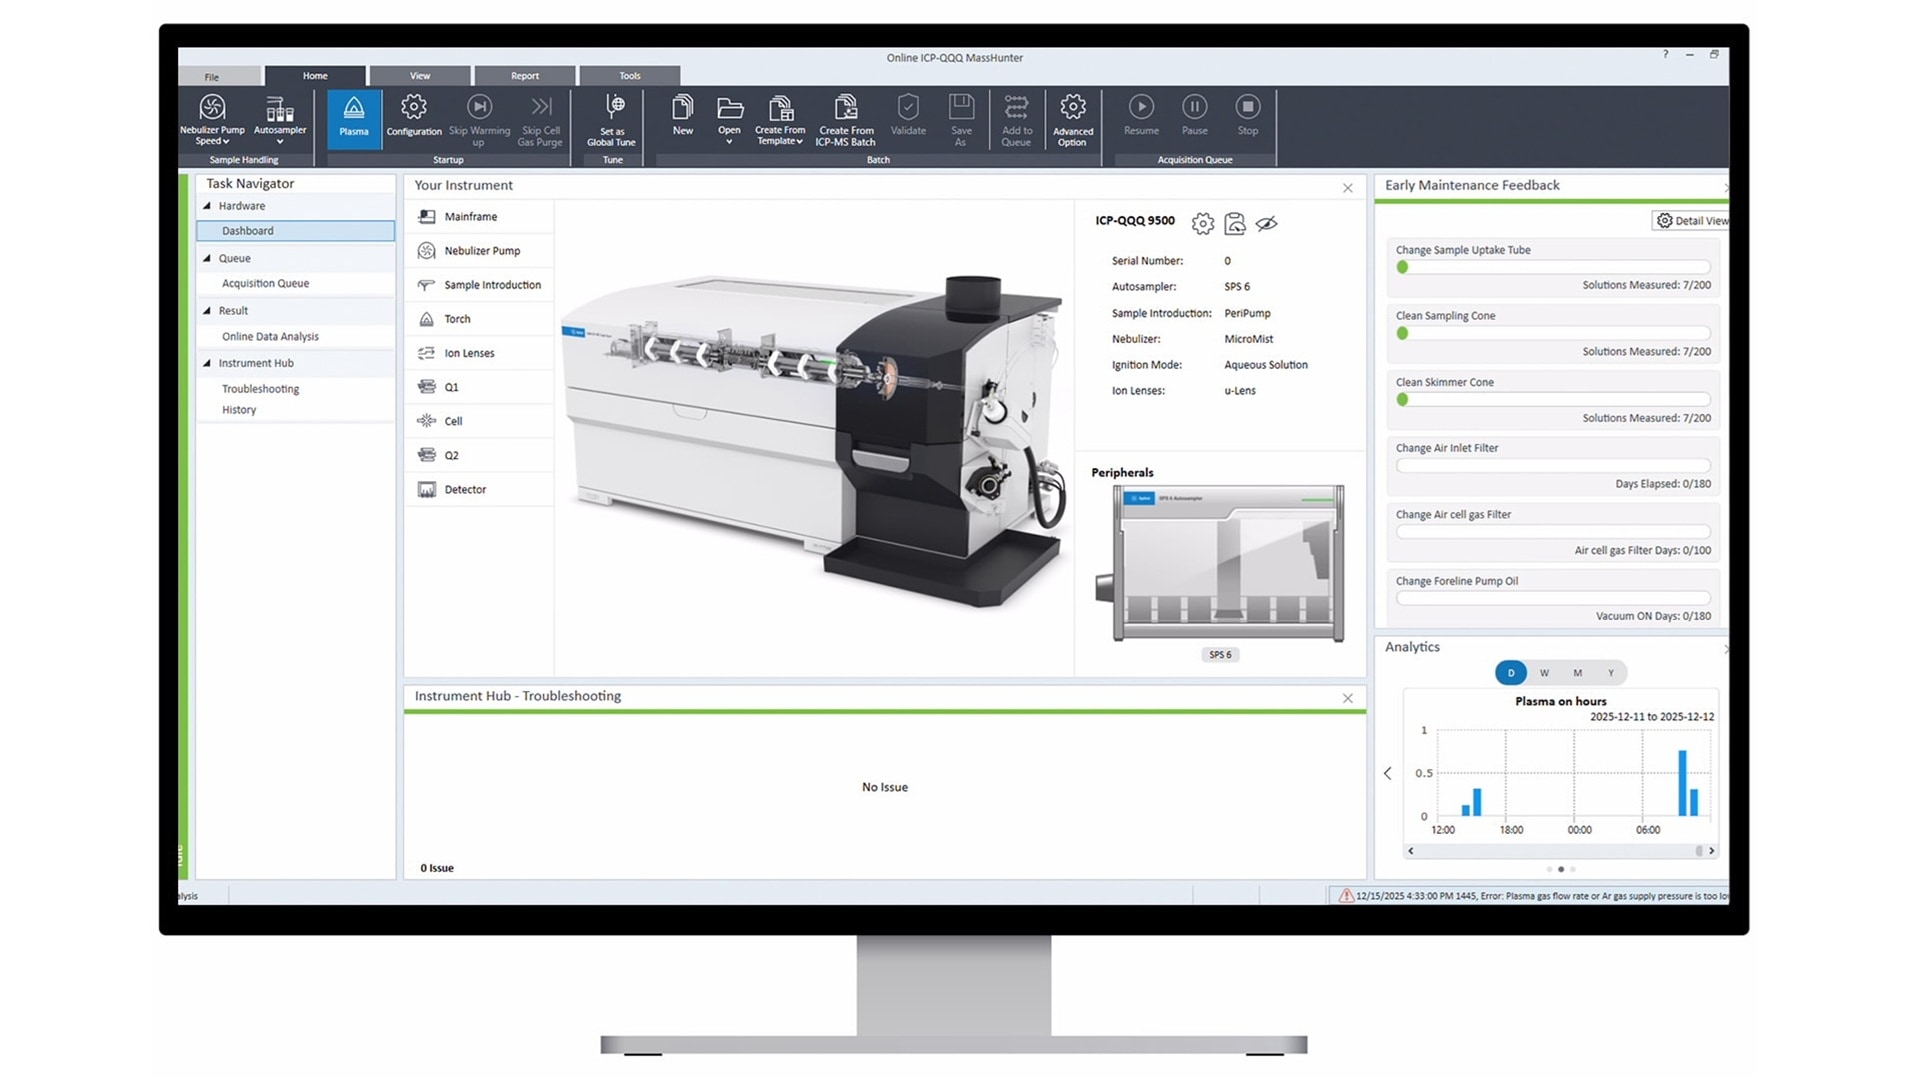Click Skip Cell Gas Purge
Viewport: 1920px width, 1080px height.
pos(540,119)
